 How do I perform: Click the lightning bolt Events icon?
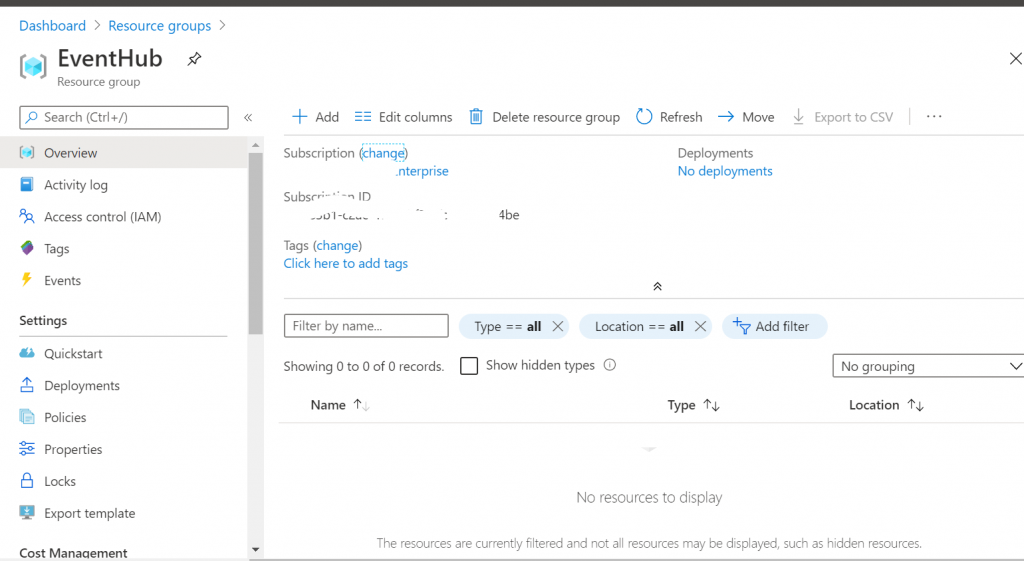27,280
